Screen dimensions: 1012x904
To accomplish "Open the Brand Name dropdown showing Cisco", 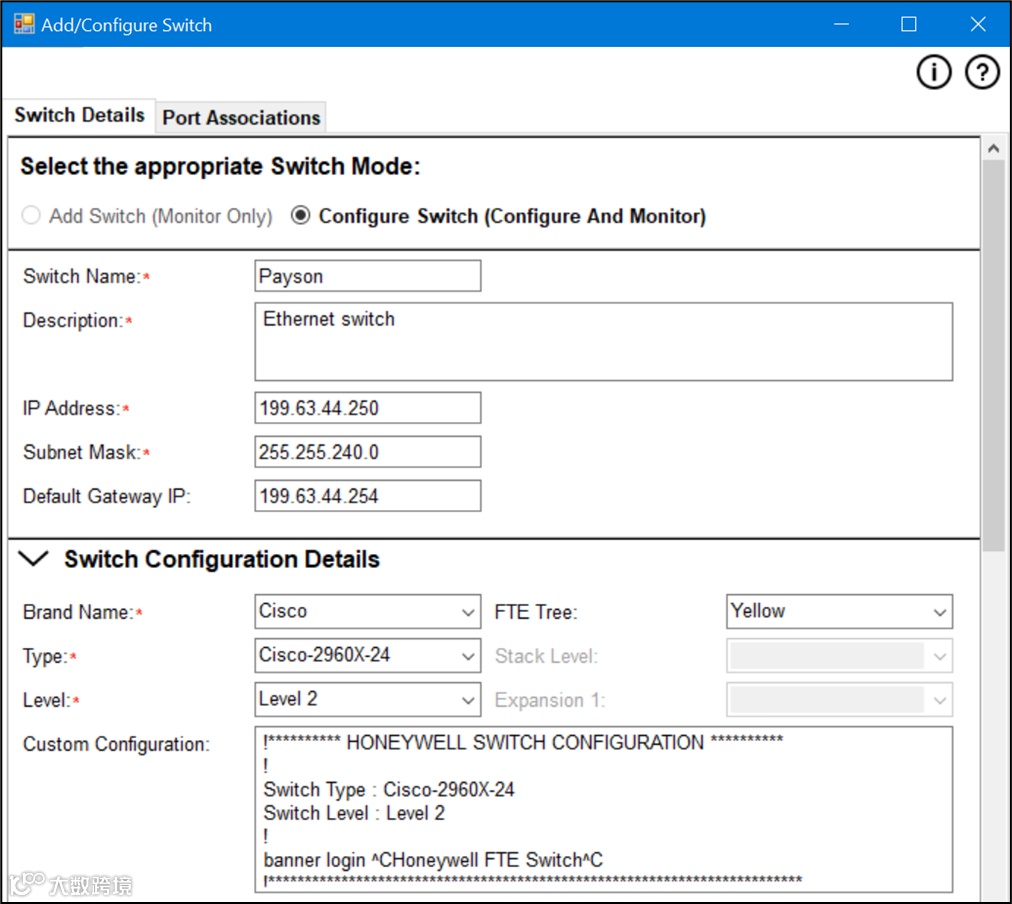I will click(x=367, y=611).
